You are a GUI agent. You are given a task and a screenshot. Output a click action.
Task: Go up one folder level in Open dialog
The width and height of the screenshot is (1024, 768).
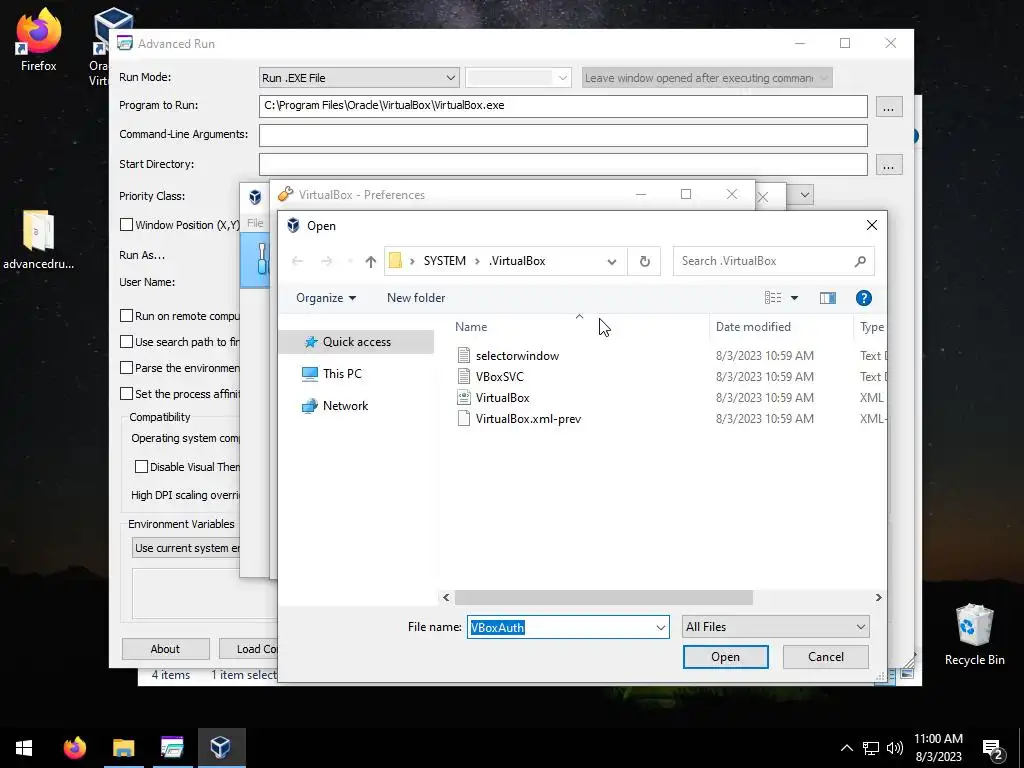pyautogui.click(x=370, y=261)
